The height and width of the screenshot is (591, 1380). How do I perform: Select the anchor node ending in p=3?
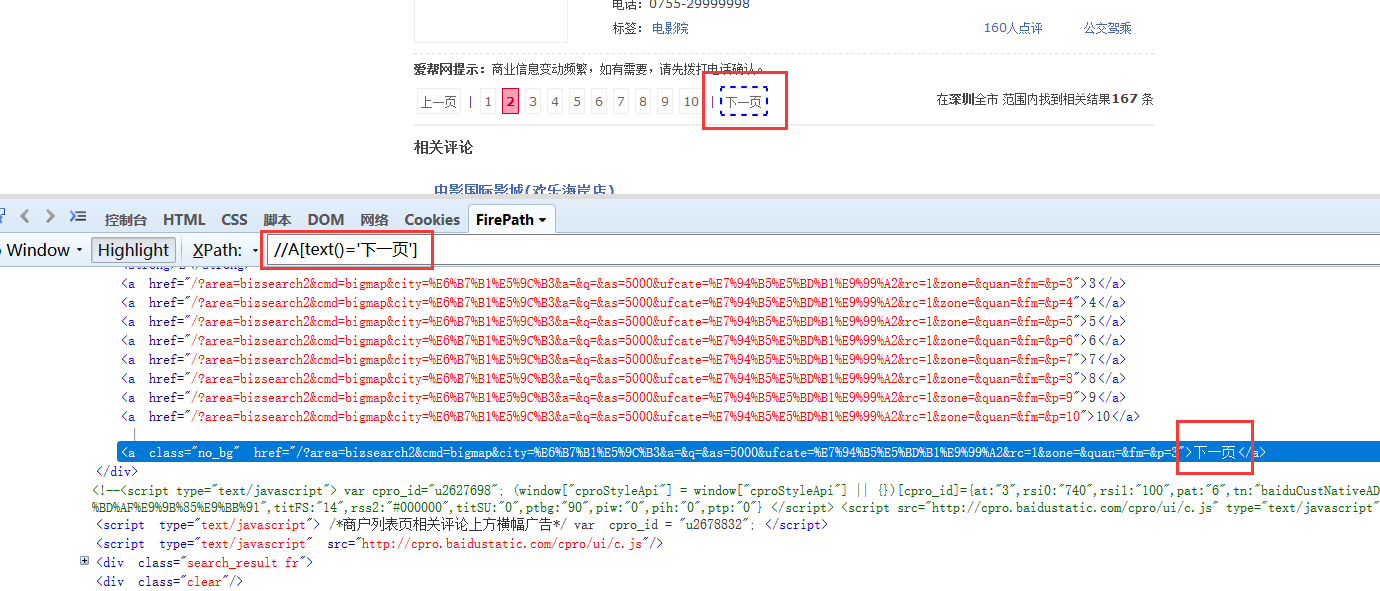[x=625, y=283]
